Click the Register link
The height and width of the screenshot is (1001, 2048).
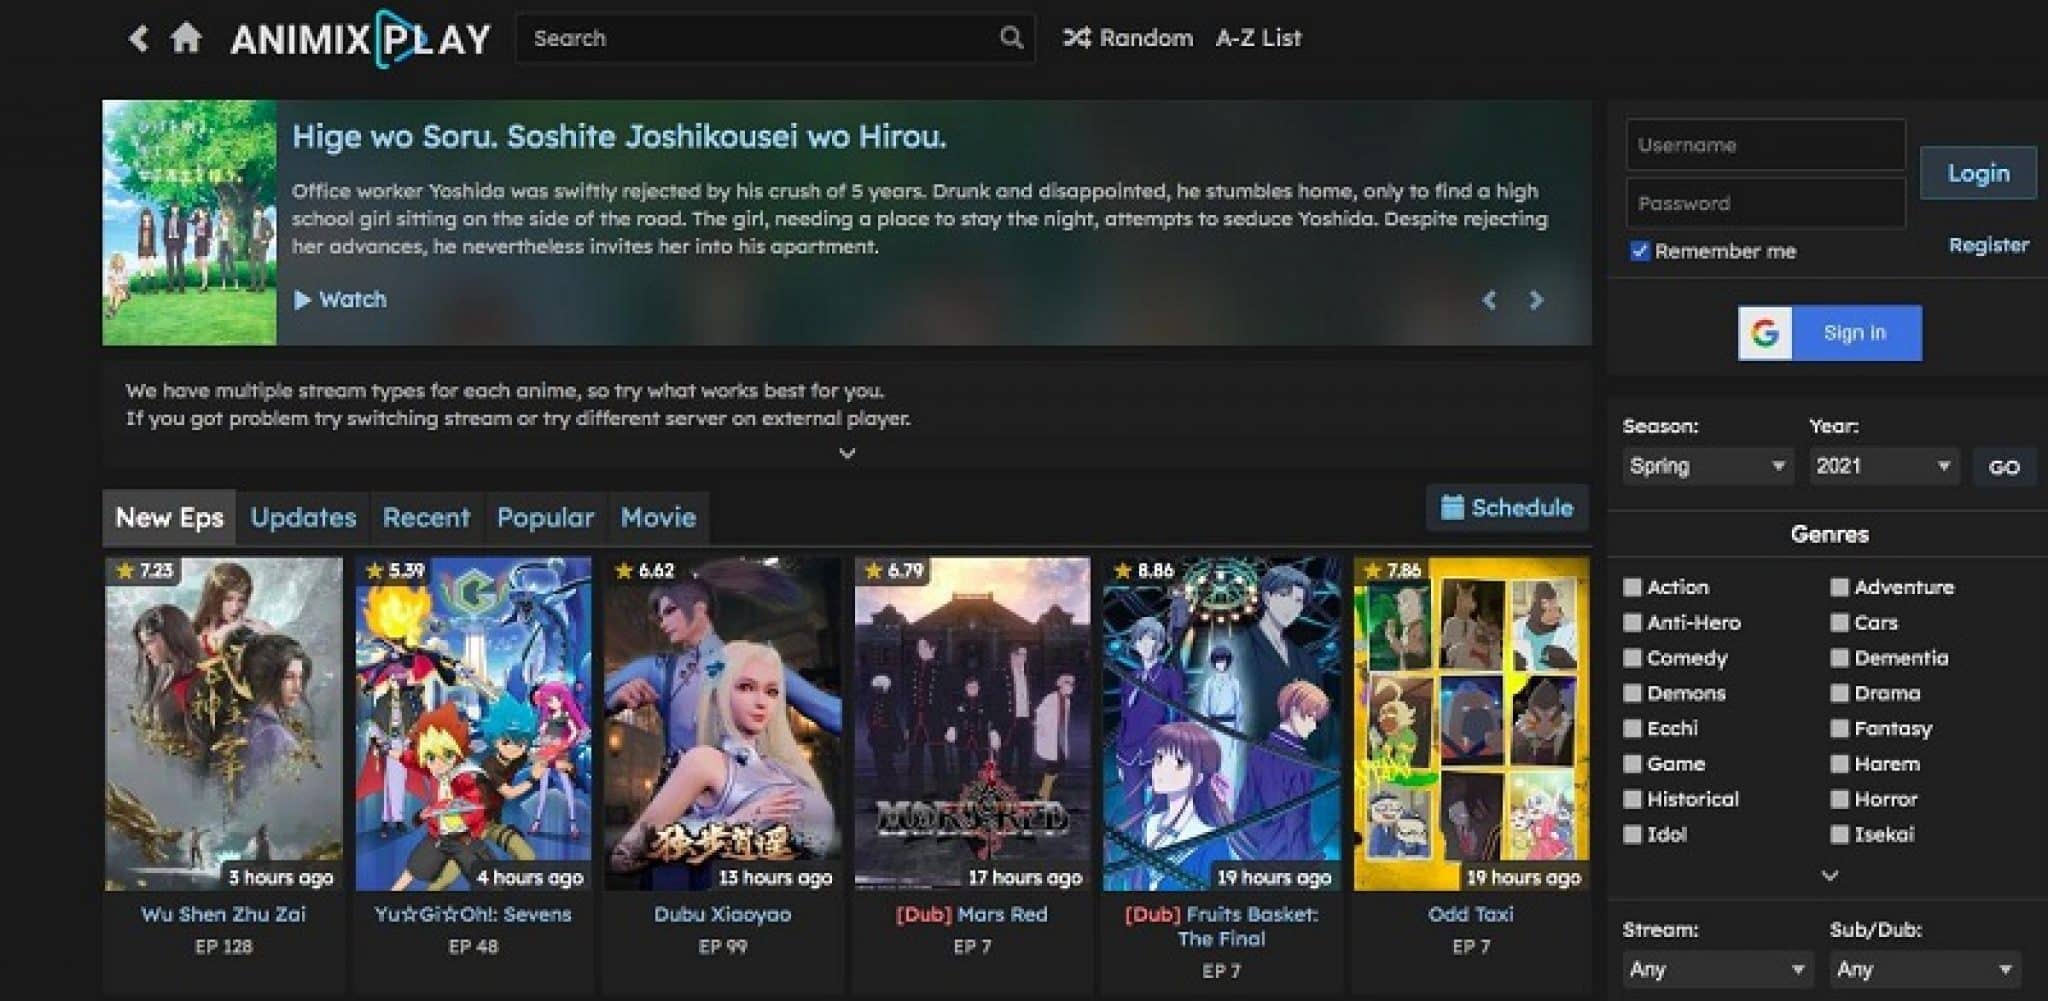[1988, 245]
